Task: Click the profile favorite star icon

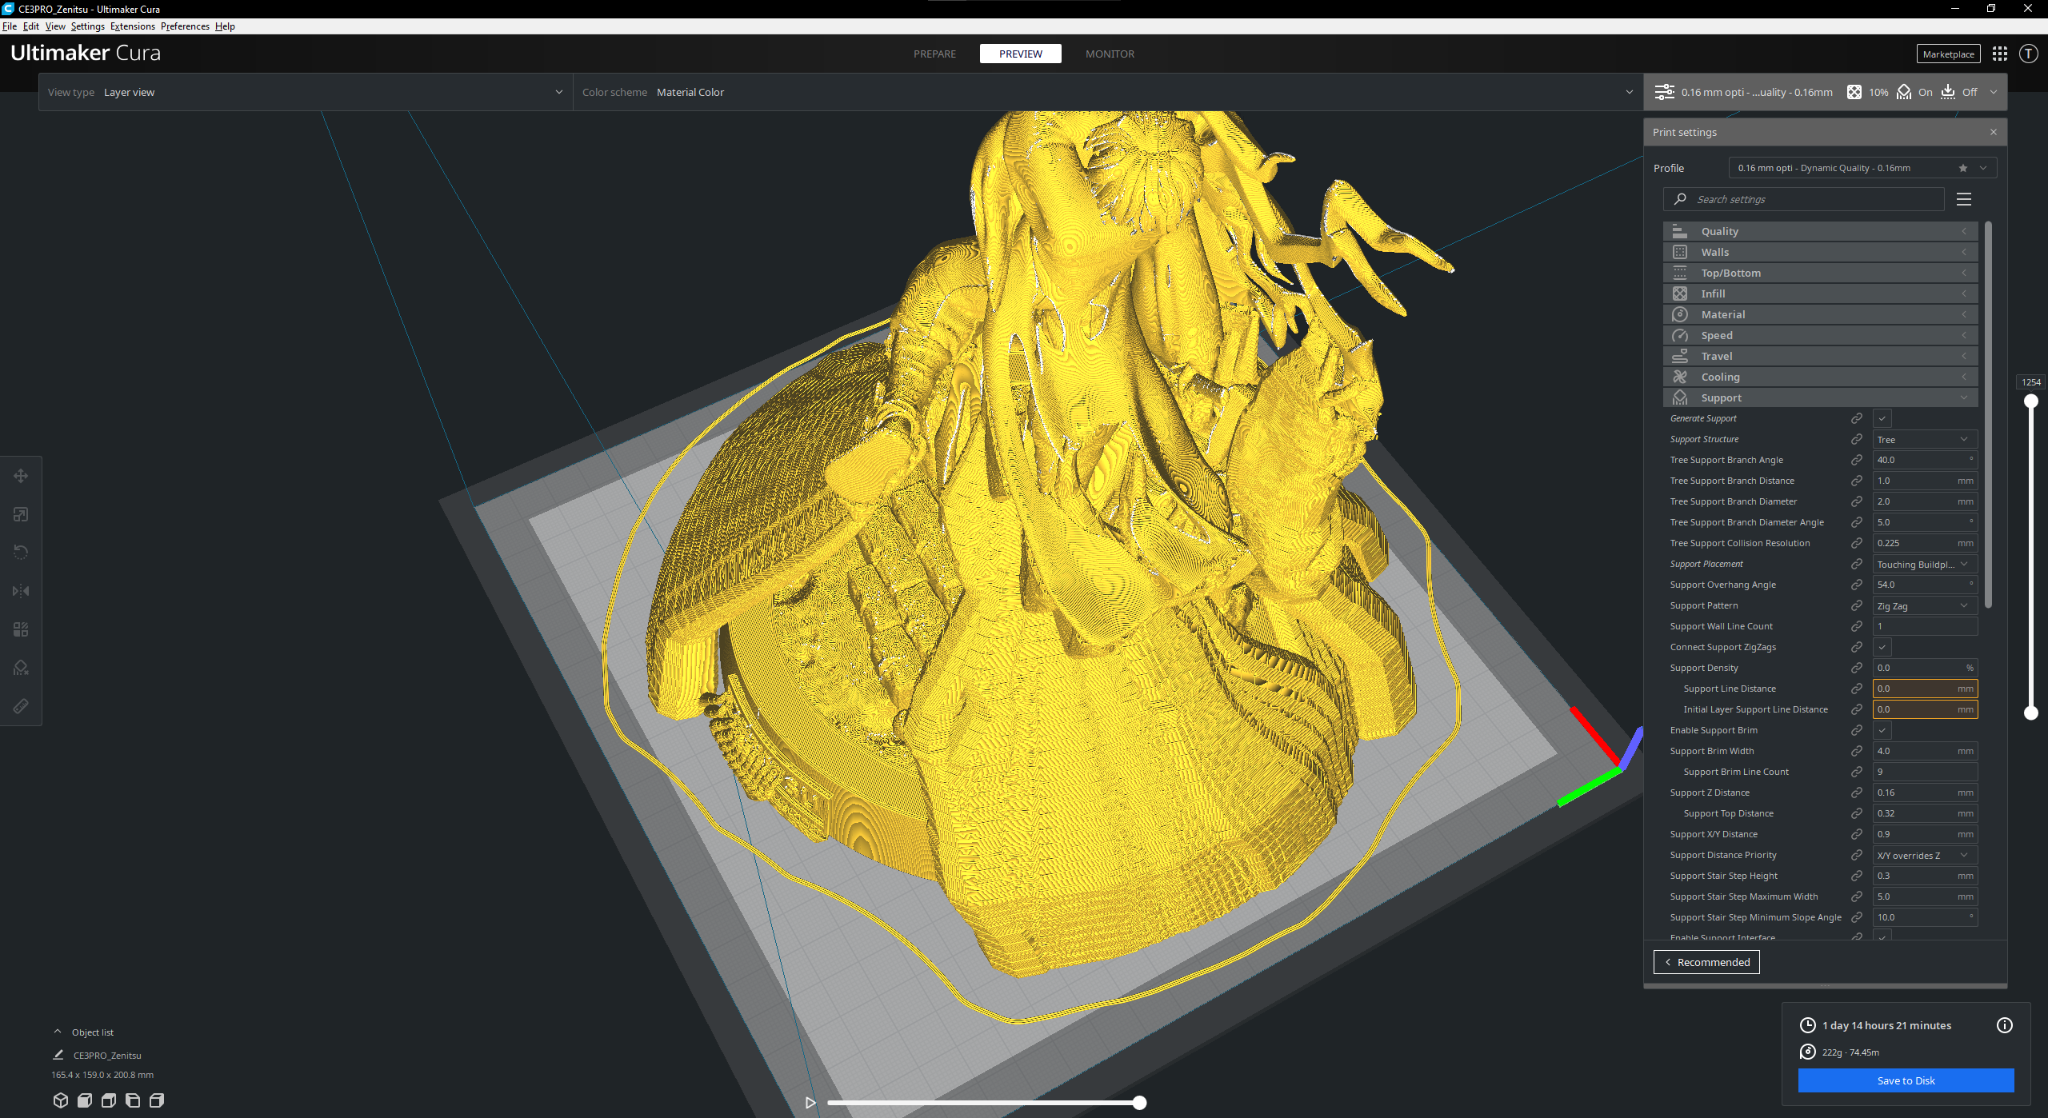Action: 1963,168
